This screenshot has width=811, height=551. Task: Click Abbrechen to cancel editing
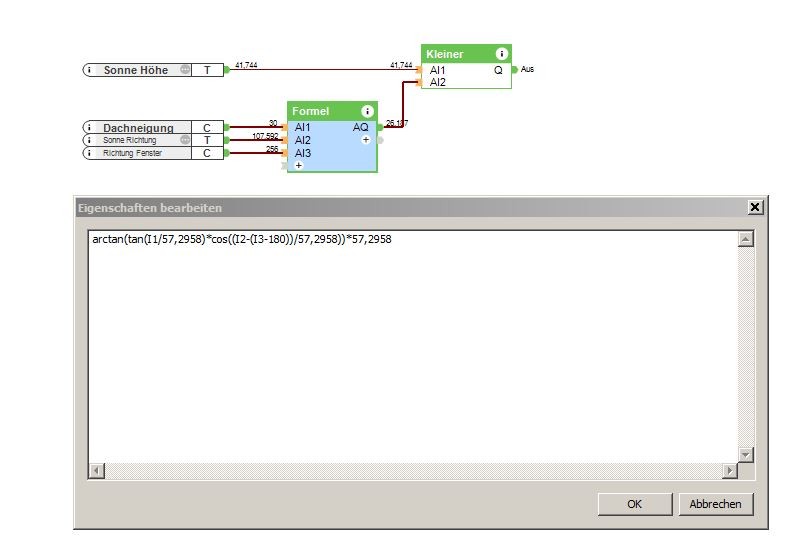click(715, 504)
